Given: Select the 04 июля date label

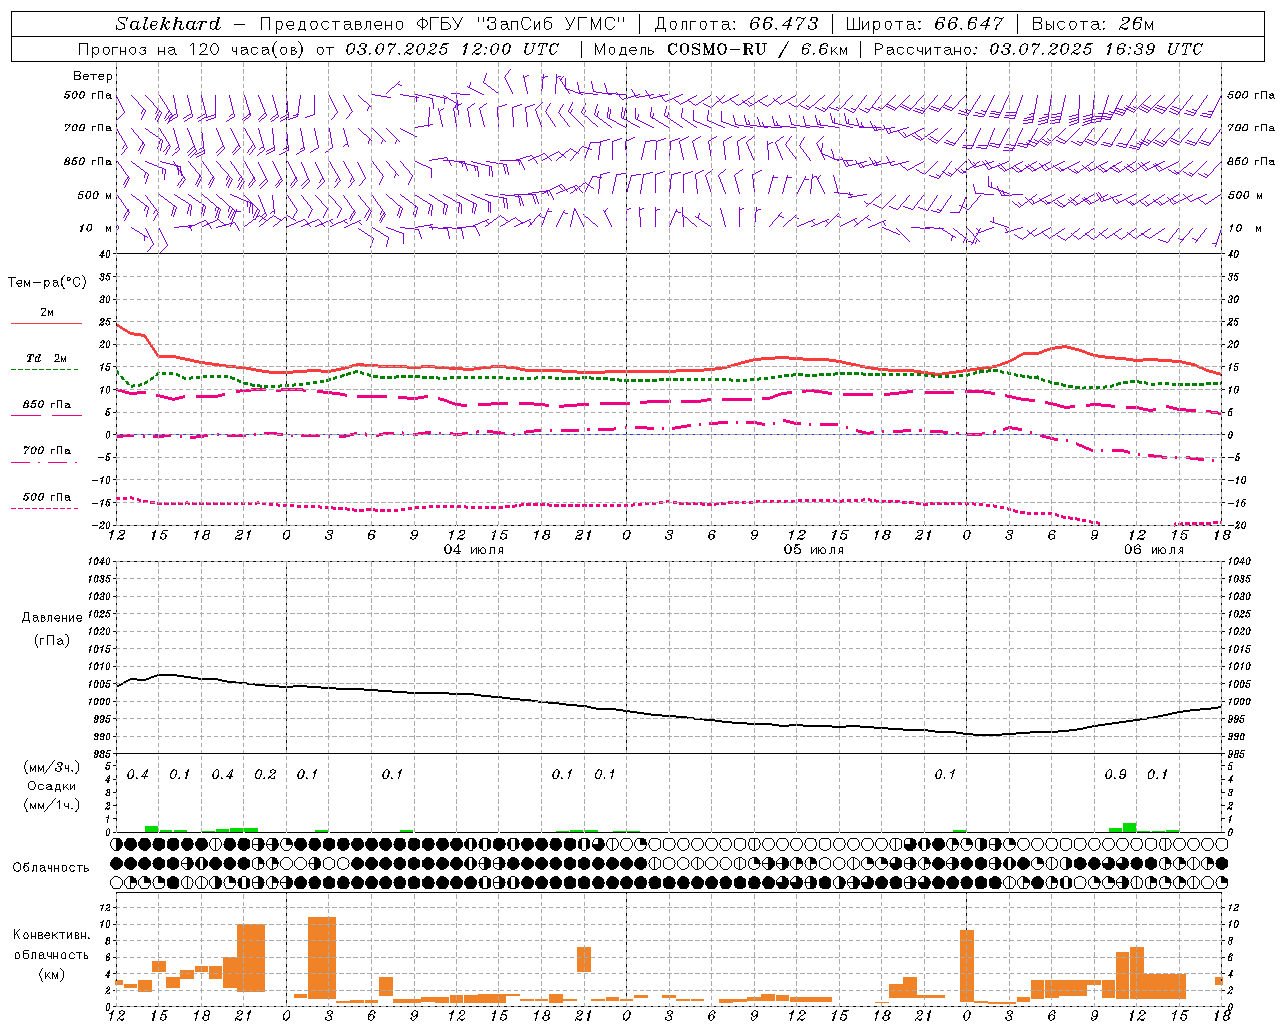Looking at the screenshot, I should 474,550.
